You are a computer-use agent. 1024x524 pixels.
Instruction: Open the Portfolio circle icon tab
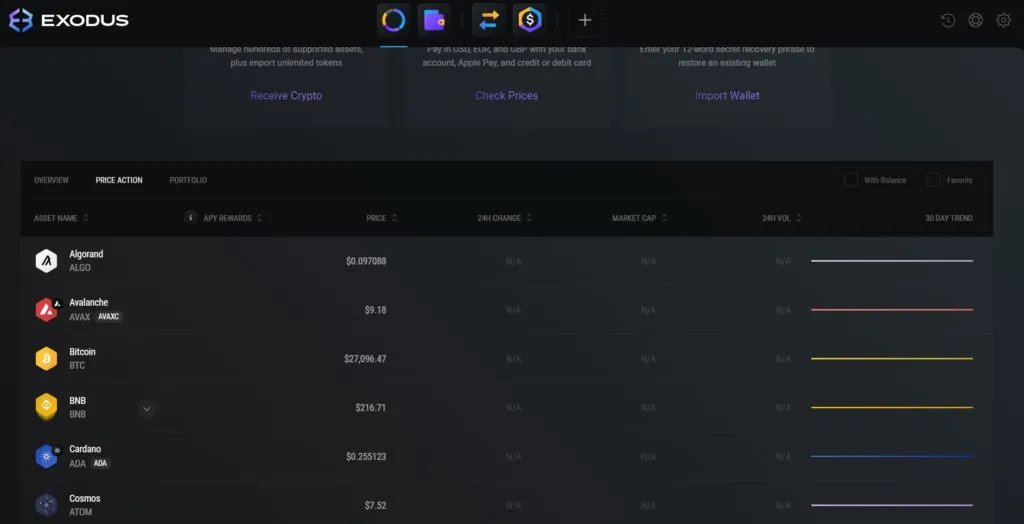click(x=393, y=20)
